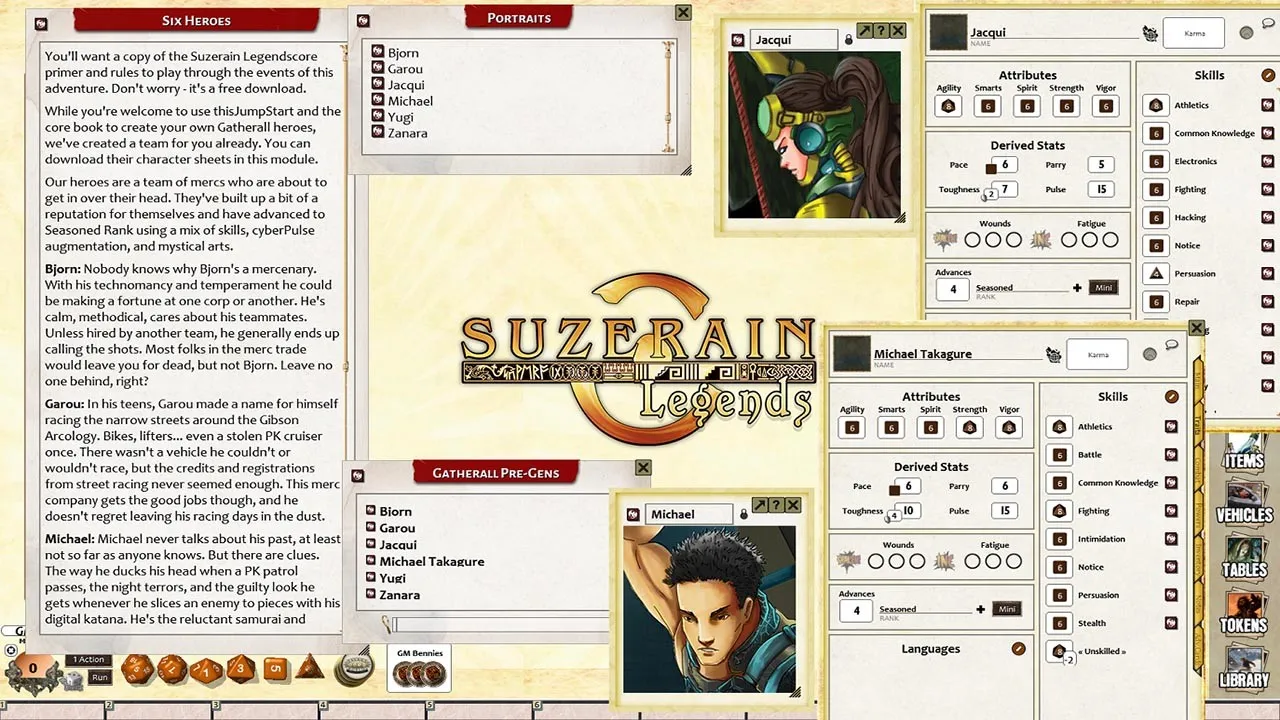Click the 1 Action button
1280x720 pixels.
pyautogui.click(x=89, y=660)
